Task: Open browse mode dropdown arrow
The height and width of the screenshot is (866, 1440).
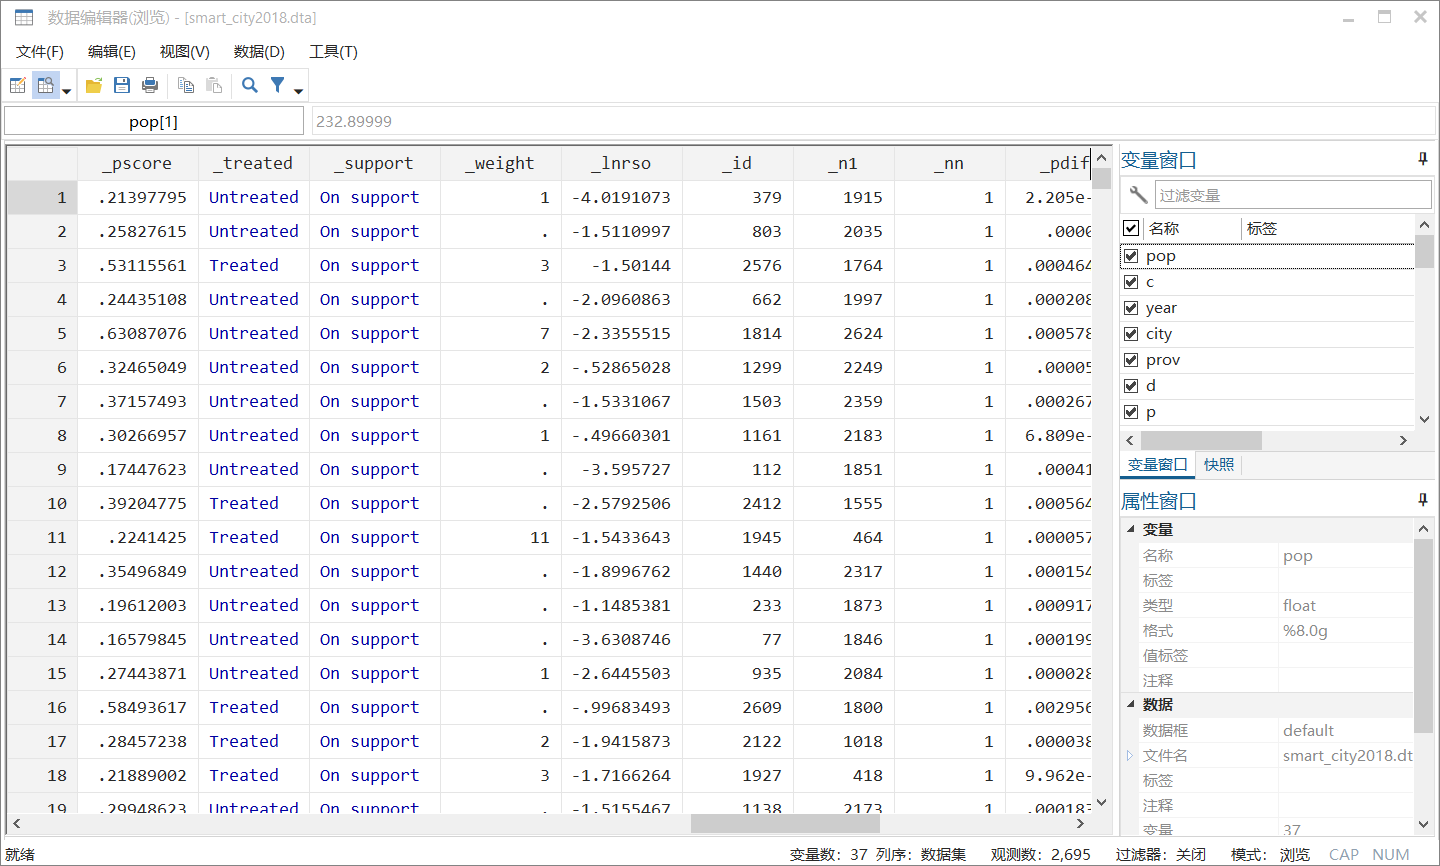Action: pyautogui.click(x=67, y=91)
